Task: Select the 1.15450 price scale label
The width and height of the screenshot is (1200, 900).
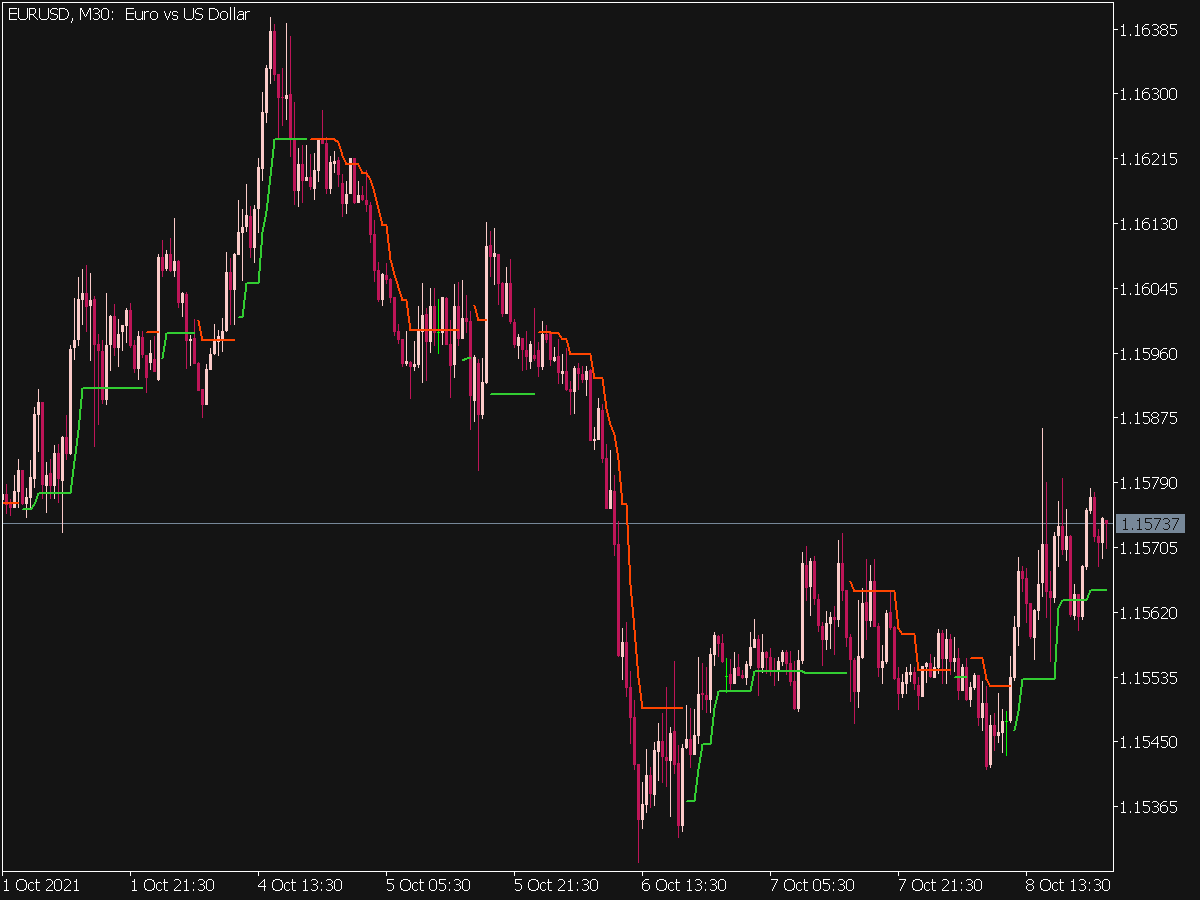Action: [1152, 742]
